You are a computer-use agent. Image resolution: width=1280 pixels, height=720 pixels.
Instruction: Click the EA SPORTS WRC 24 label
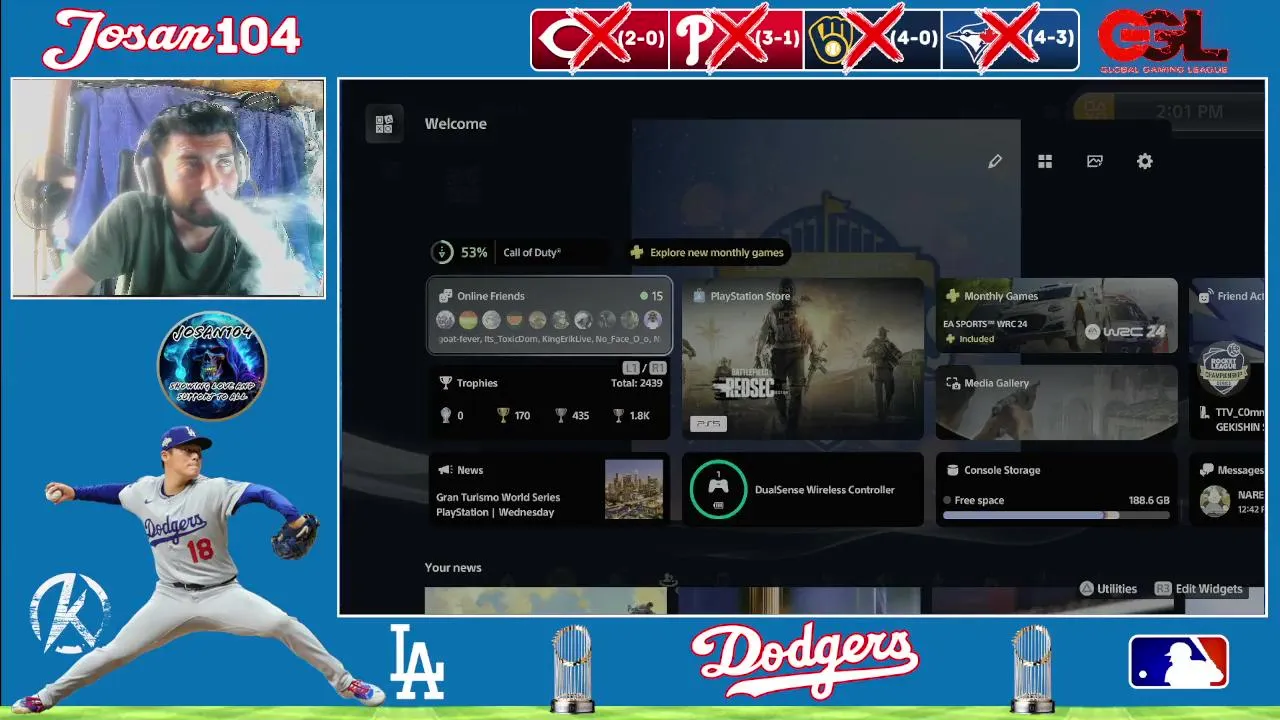[x=985, y=324]
